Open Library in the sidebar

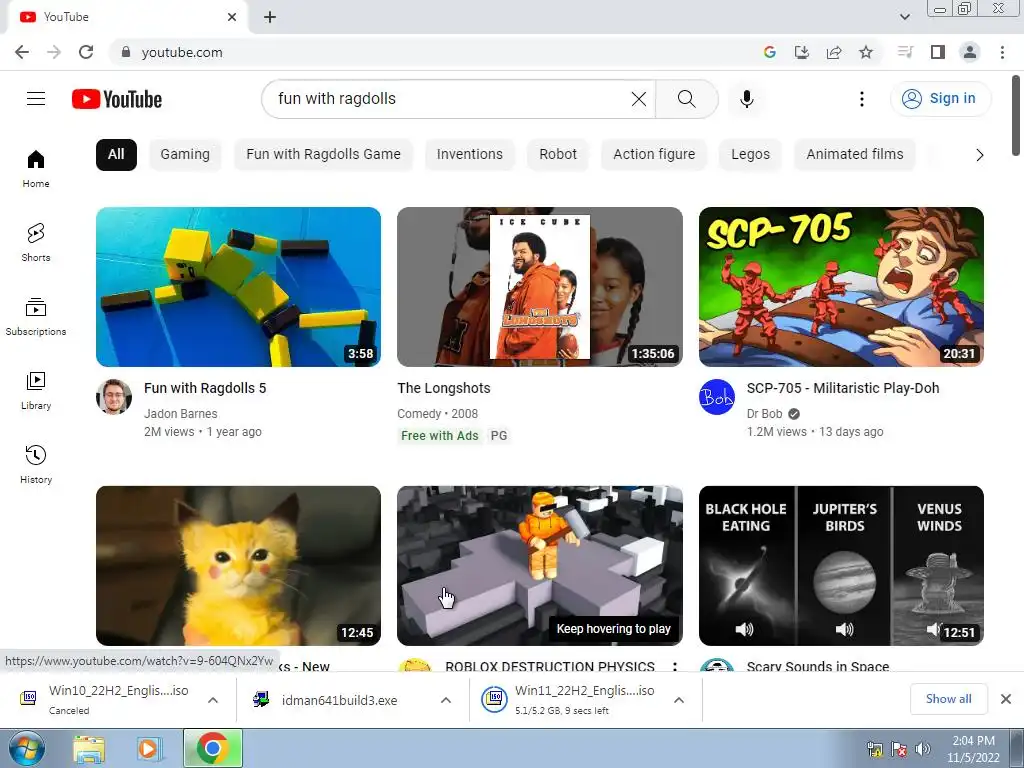(x=36, y=391)
